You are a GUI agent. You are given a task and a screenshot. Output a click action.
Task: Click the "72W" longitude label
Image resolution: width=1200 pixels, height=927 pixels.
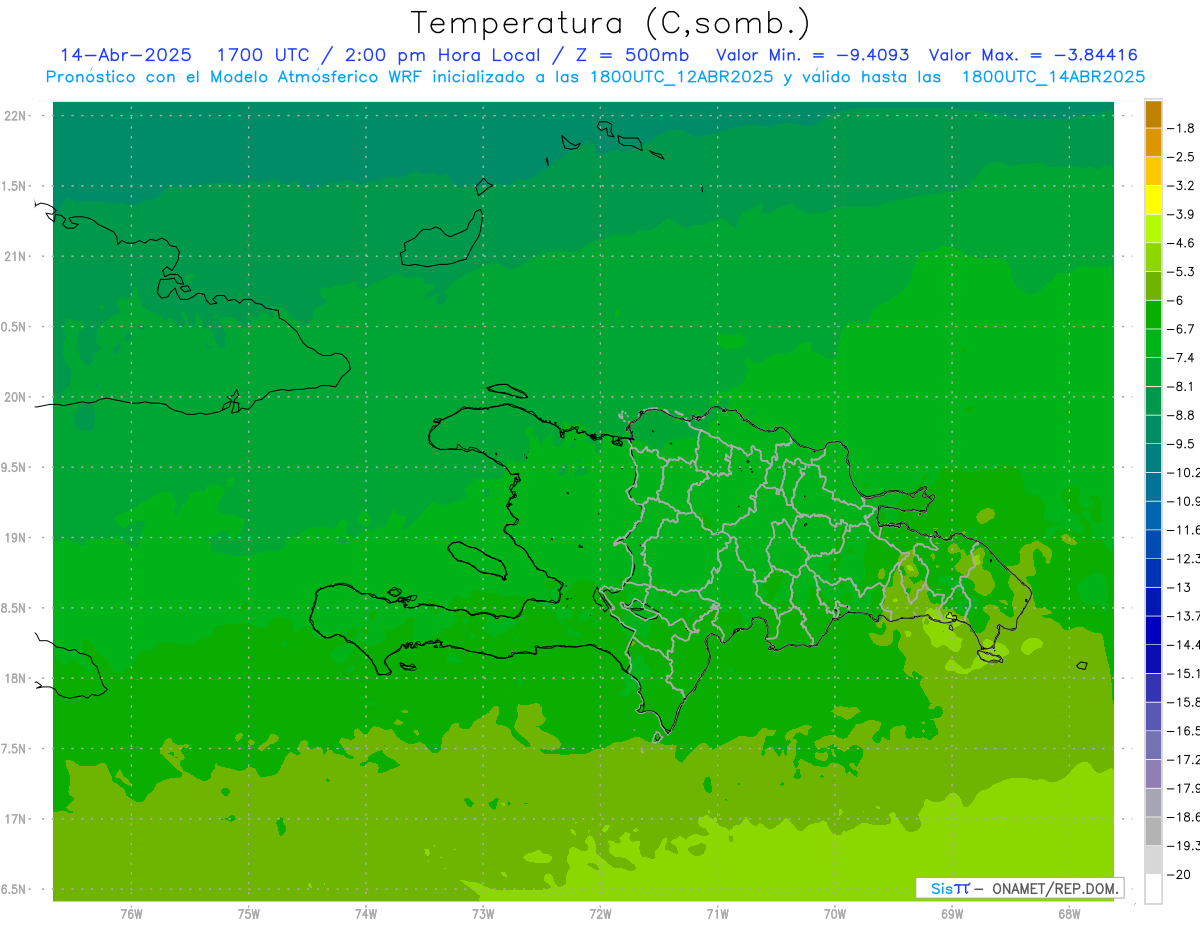point(600,914)
